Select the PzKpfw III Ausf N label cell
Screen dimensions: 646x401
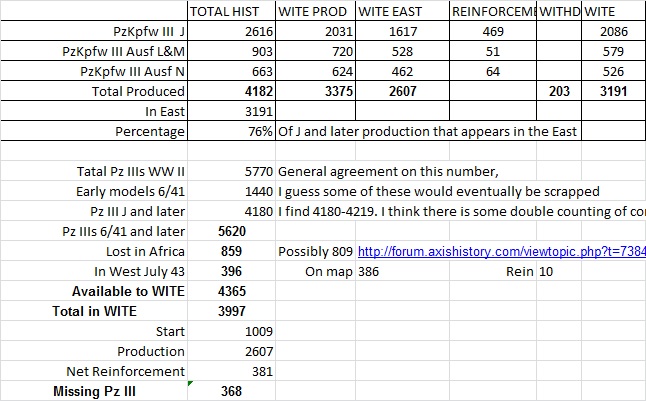pyautogui.click(x=132, y=71)
